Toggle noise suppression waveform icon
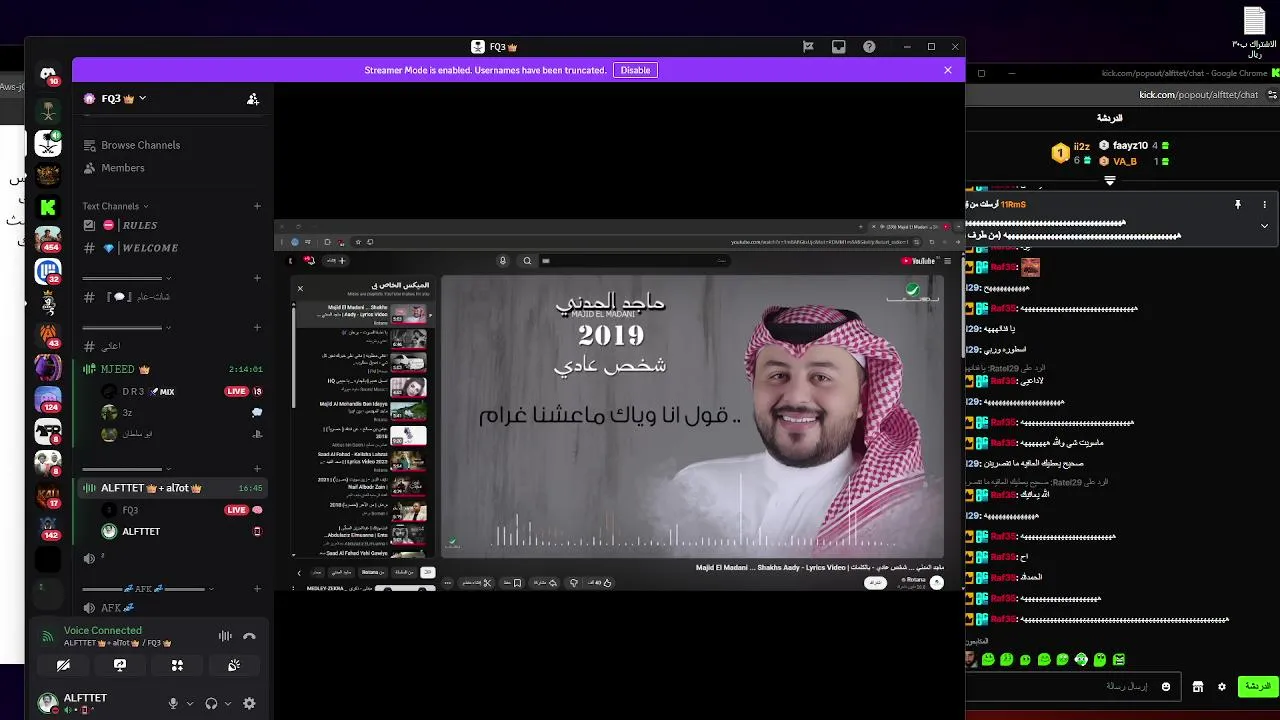 (225, 636)
